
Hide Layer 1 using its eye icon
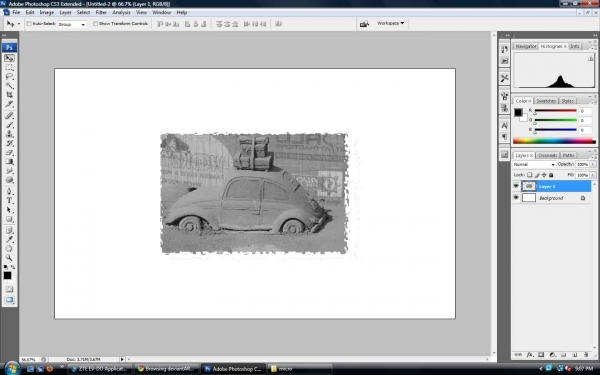[x=516, y=186]
